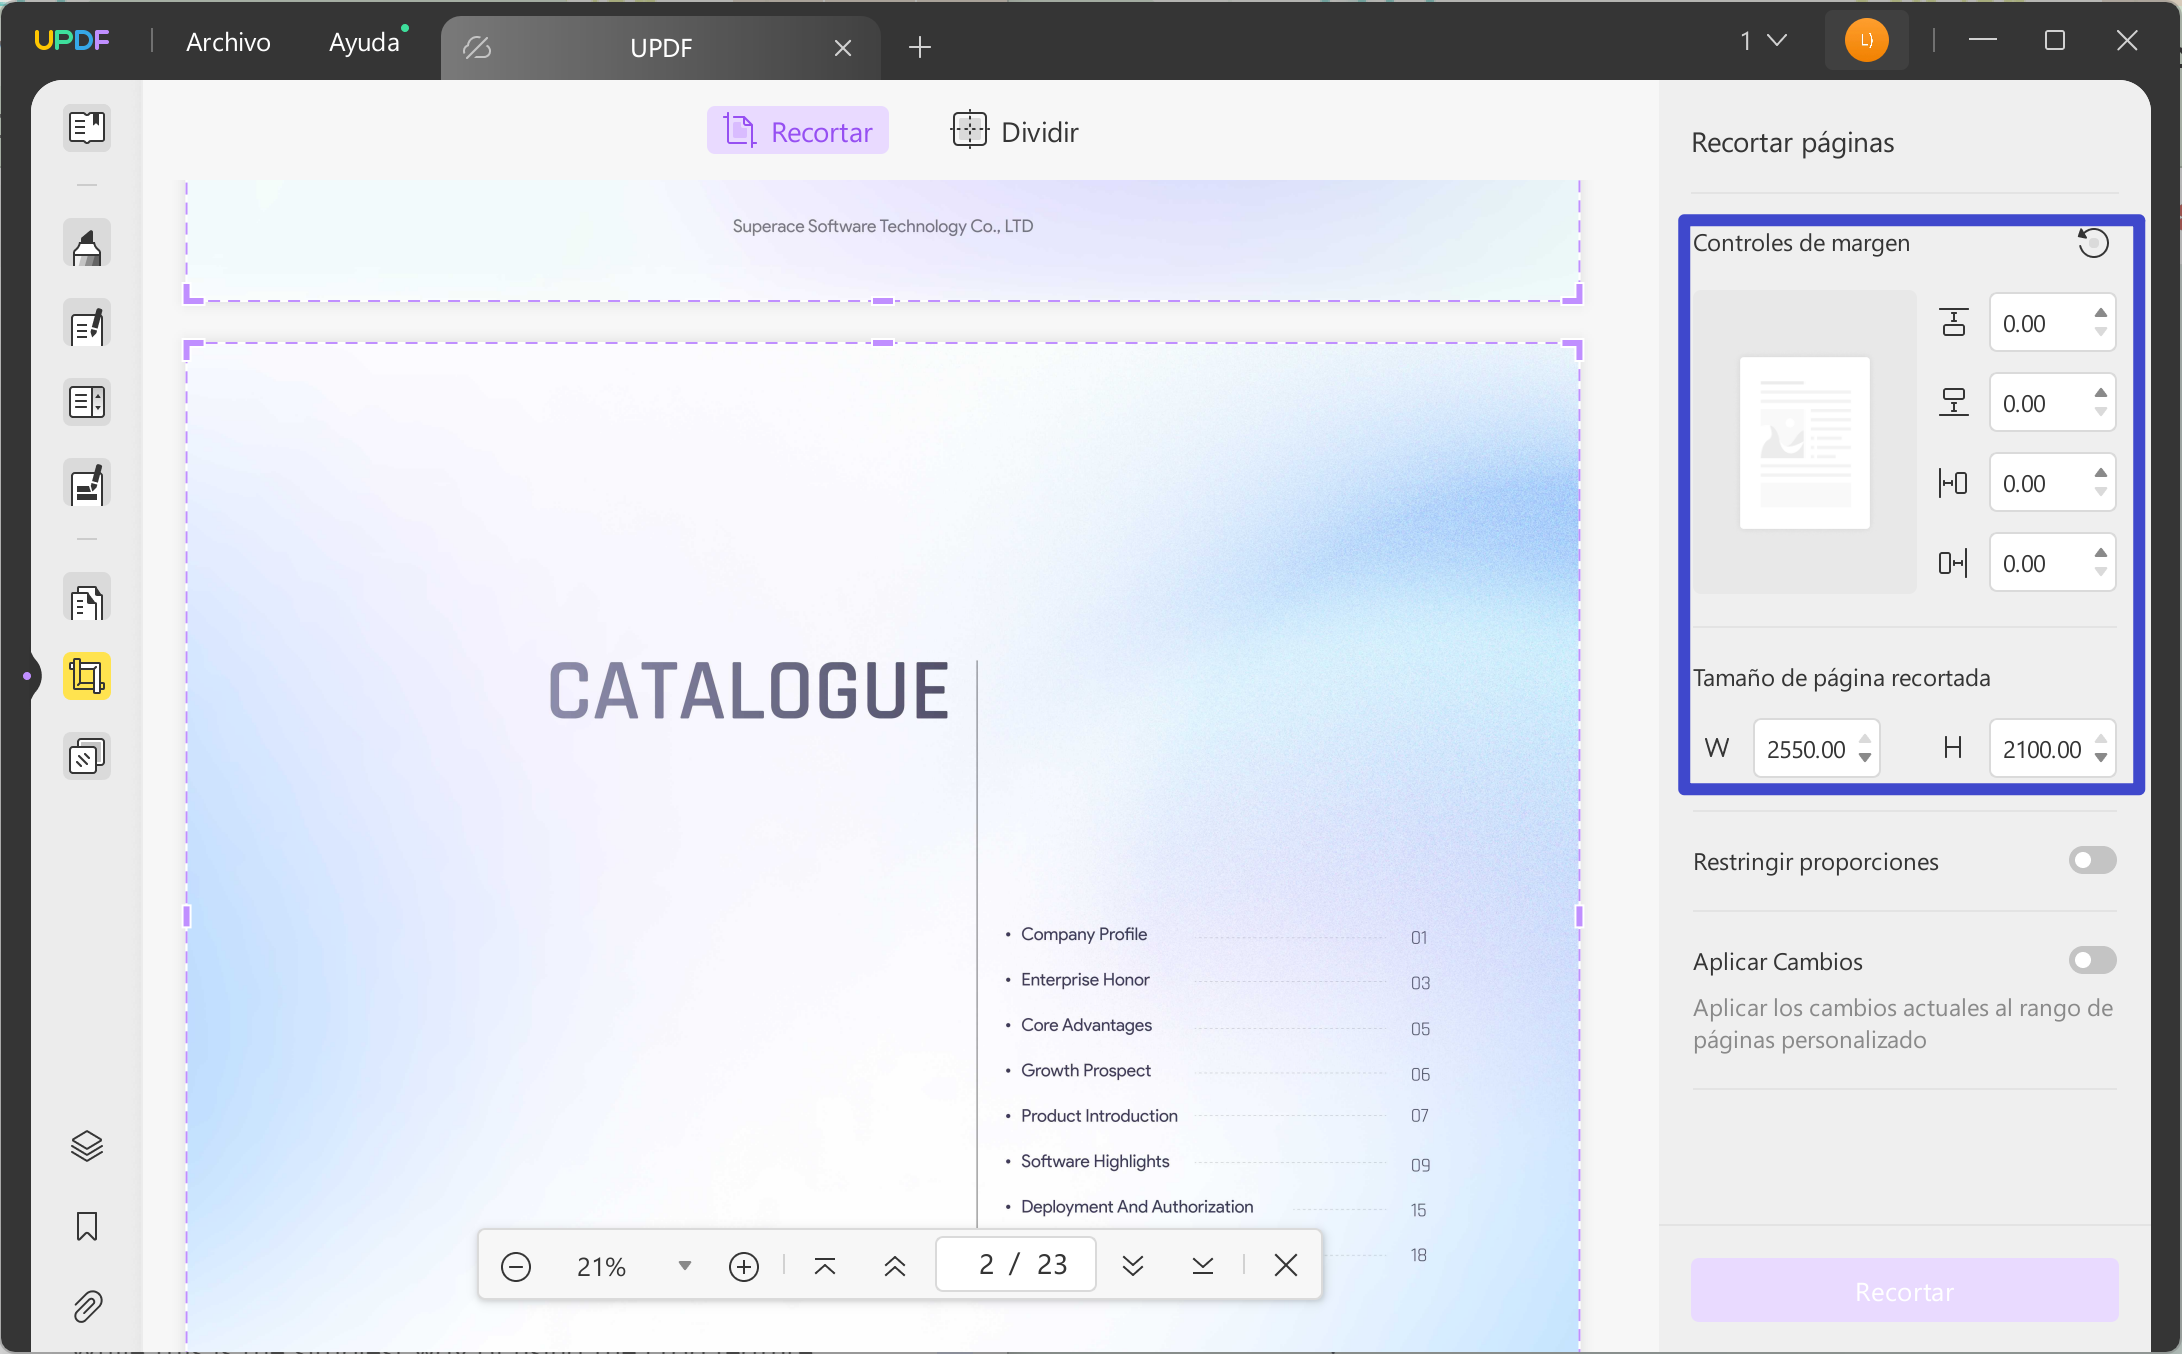The width and height of the screenshot is (2182, 1354).
Task: Toggle Restringir proporciones switch
Action: (x=2092, y=861)
